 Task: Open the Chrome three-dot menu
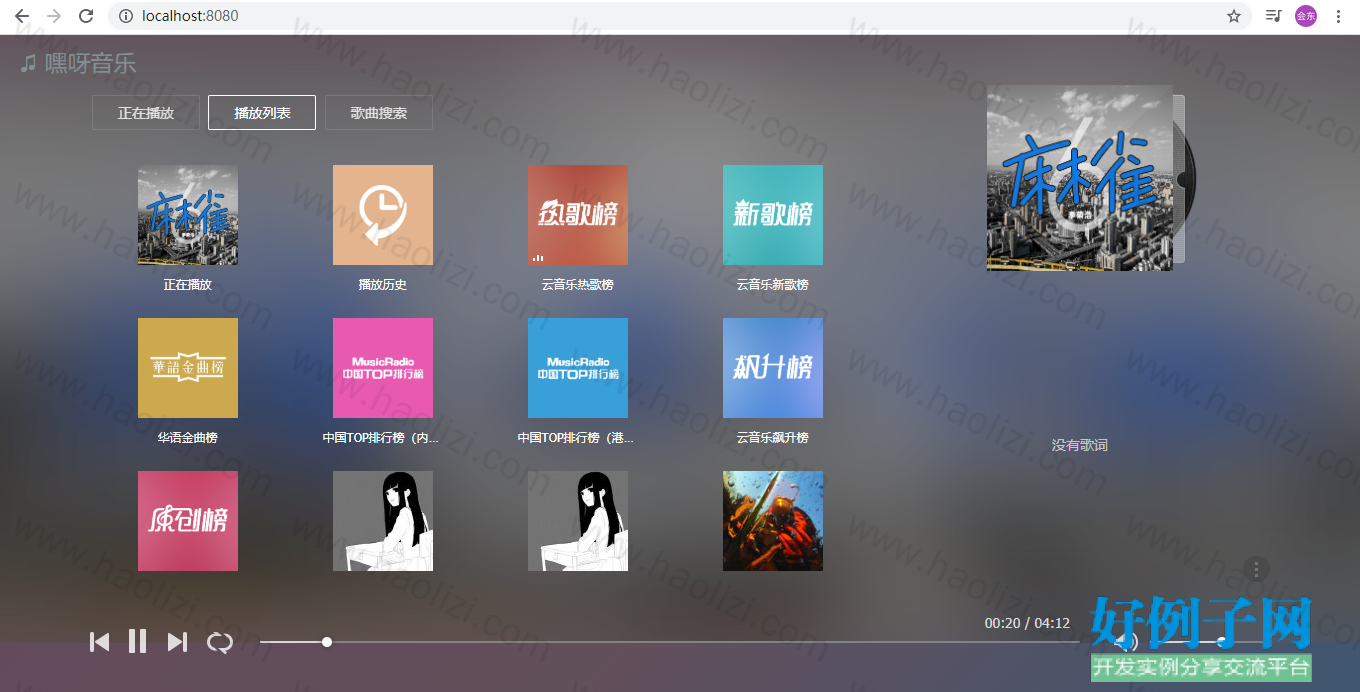pyautogui.click(x=1338, y=16)
